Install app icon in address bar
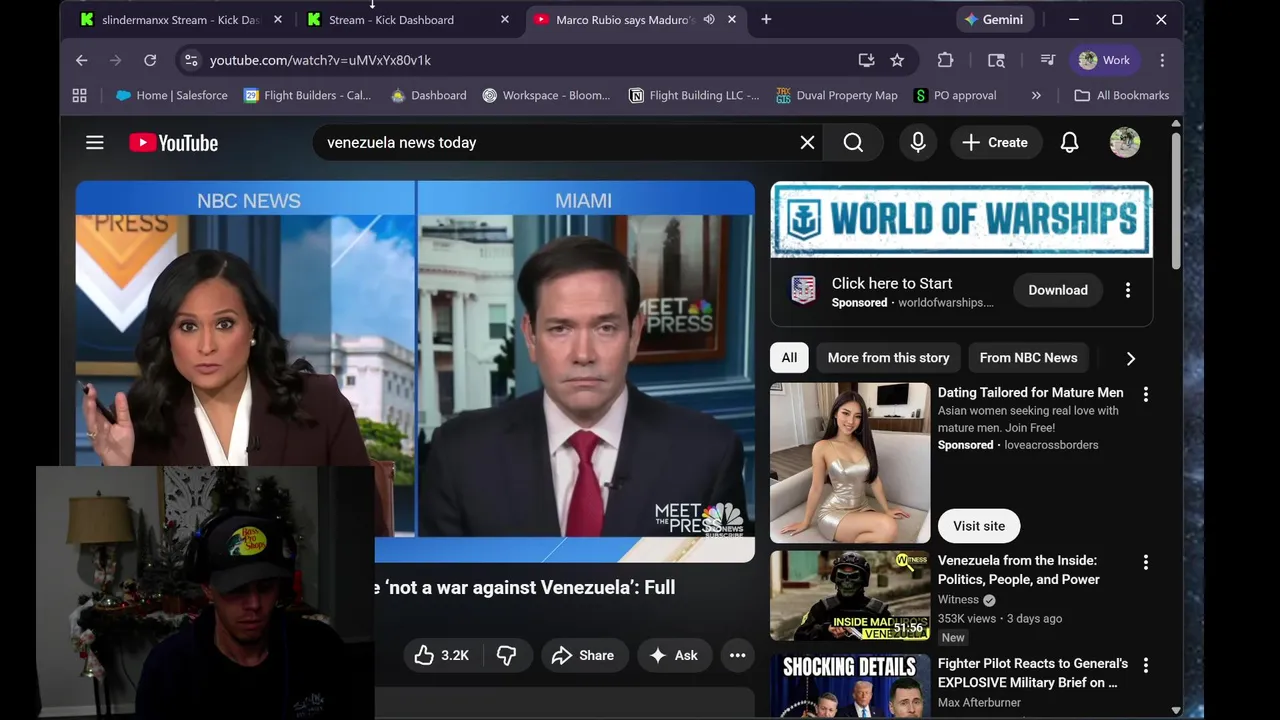This screenshot has height=720, width=1280. (x=866, y=60)
